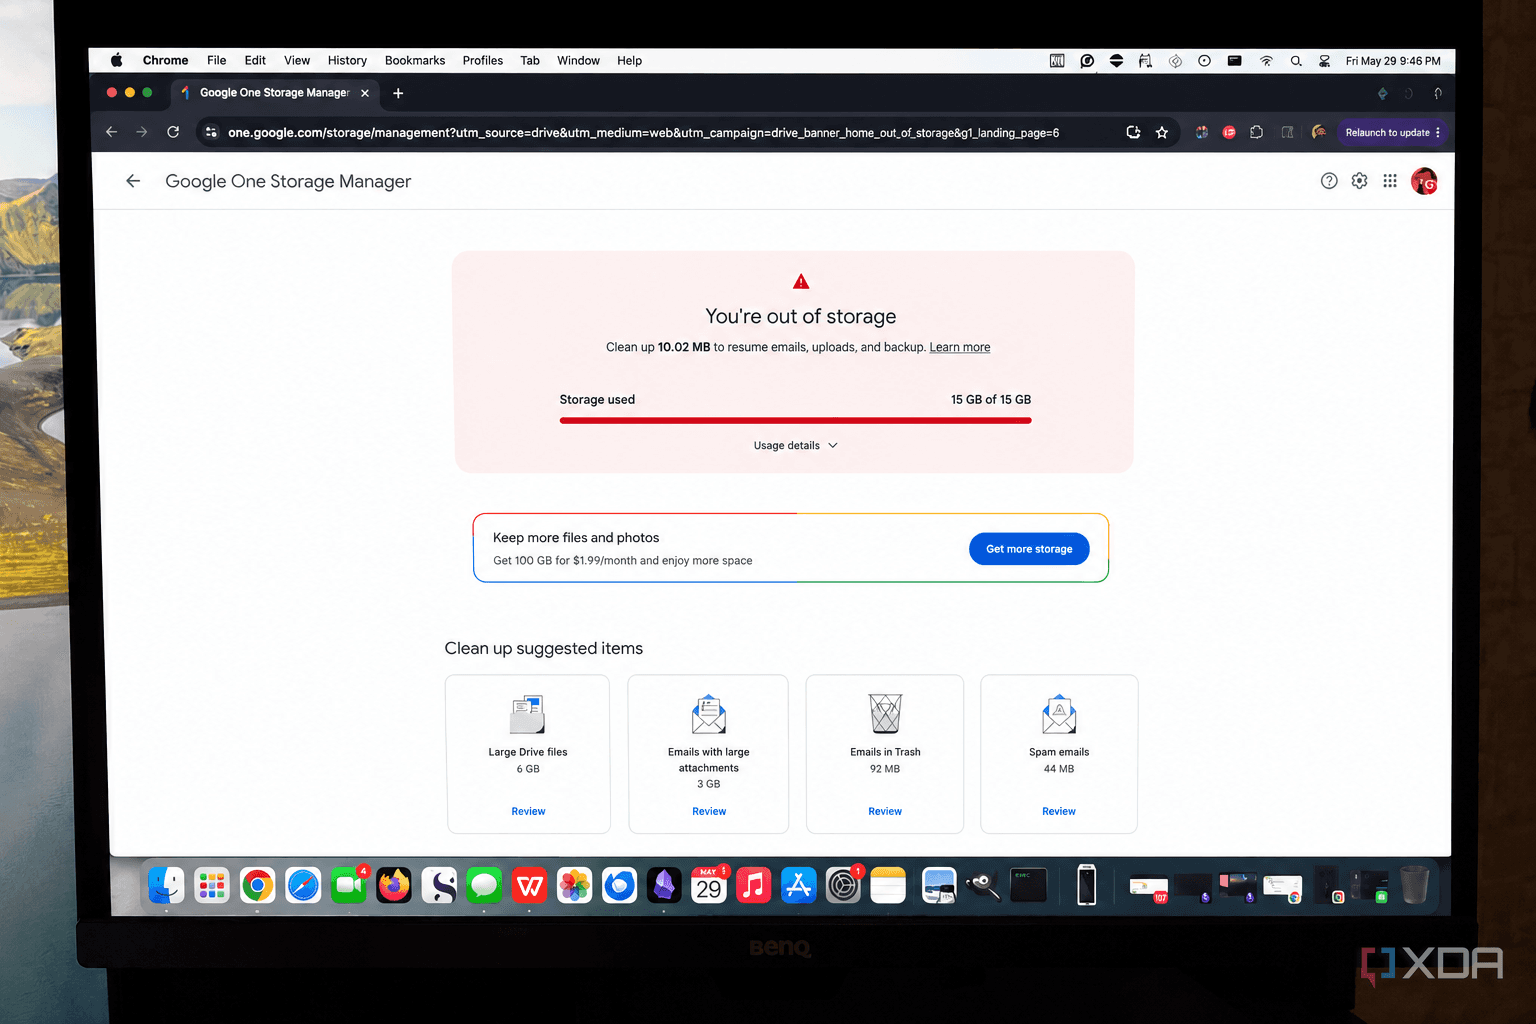Expand Usage details chevron
1536x1024 pixels.
click(x=833, y=445)
